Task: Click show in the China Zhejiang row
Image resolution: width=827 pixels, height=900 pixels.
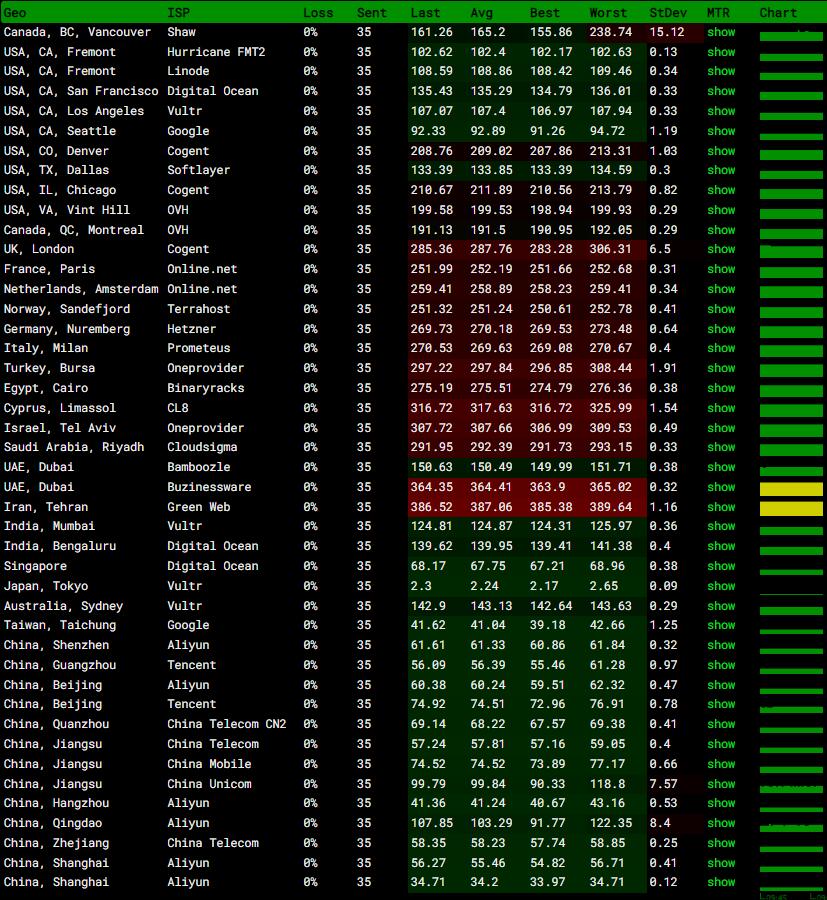Action: pyautogui.click(x=721, y=843)
